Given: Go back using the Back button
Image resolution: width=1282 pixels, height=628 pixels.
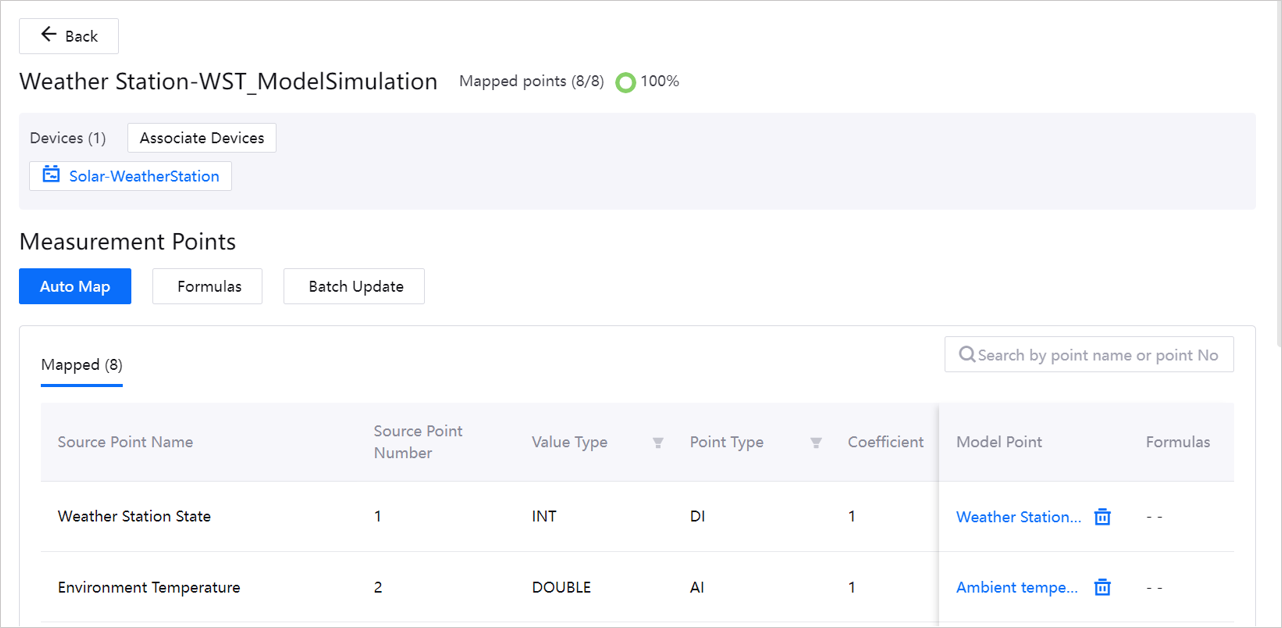Looking at the screenshot, I should pos(69,36).
